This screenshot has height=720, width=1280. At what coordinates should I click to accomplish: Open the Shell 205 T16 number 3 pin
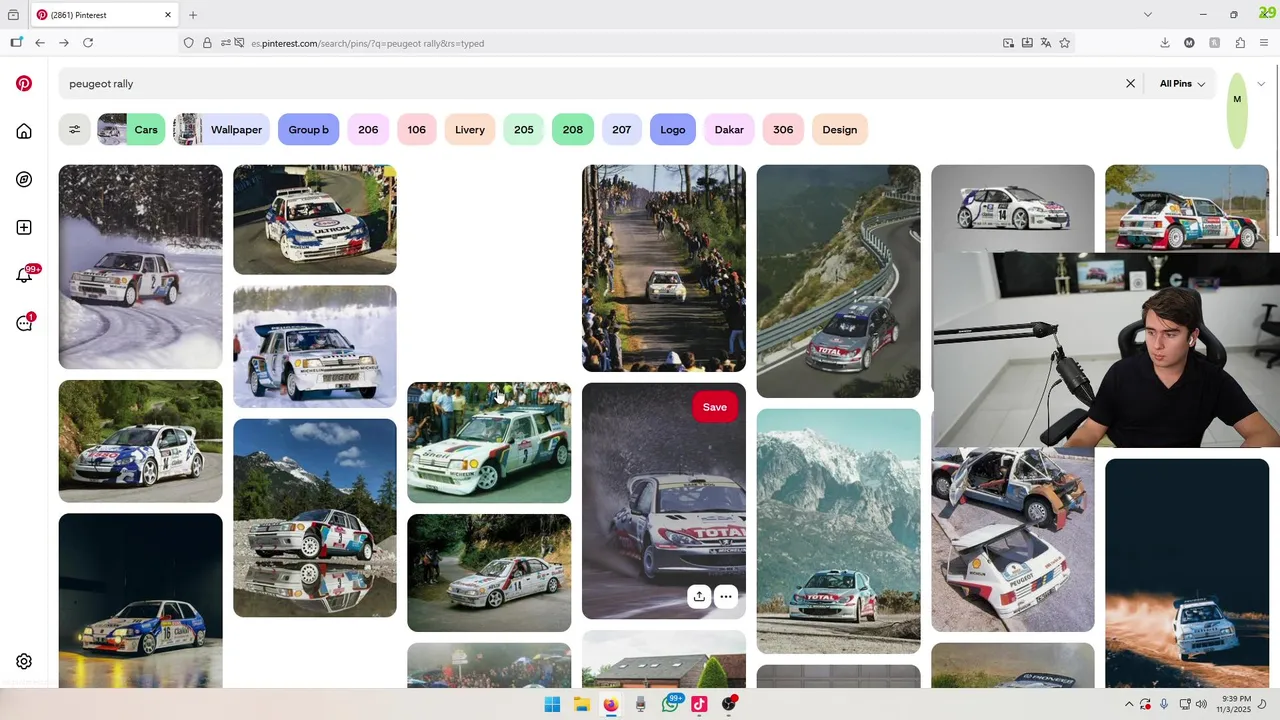click(x=489, y=443)
